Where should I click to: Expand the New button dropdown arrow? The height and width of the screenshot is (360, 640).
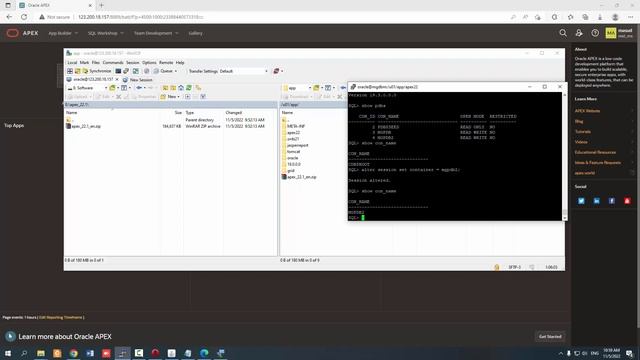pos(178,97)
